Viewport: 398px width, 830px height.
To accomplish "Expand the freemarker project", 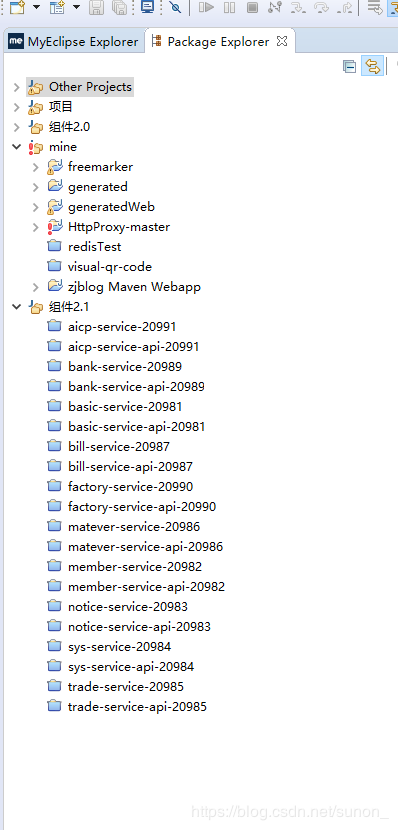I will click(35, 167).
